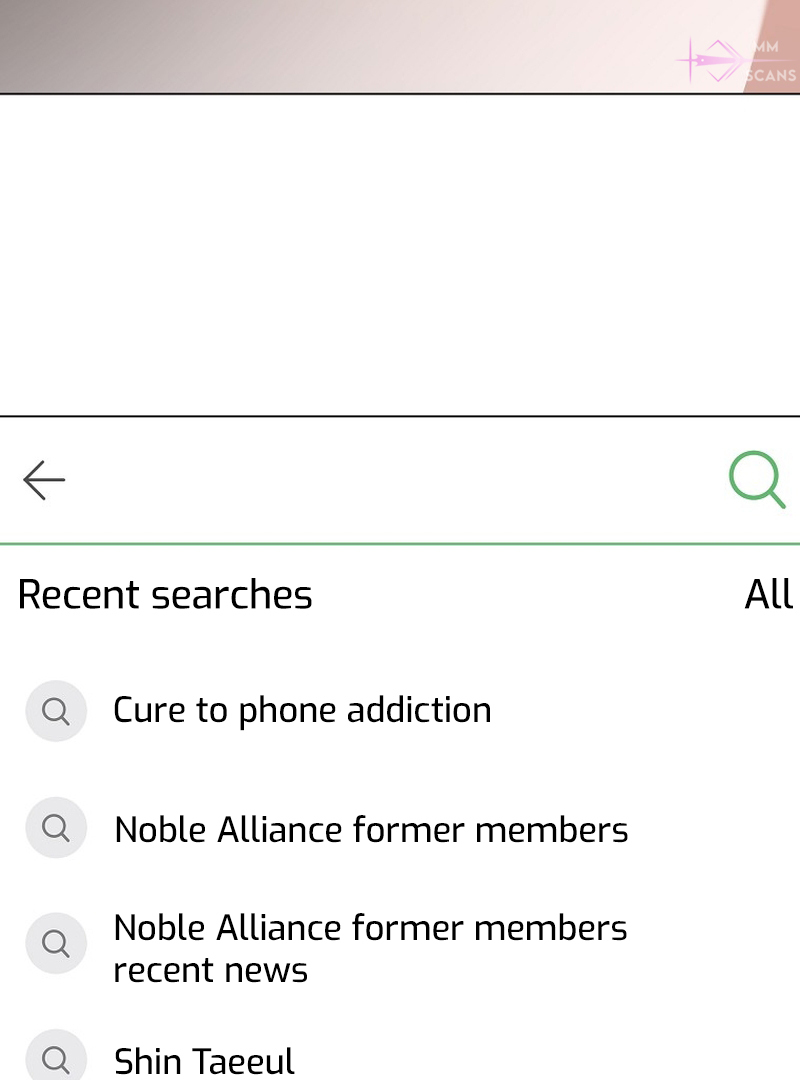Screen dimensions: 800x1080
Task: Tap the gradient image panel at the top
Action: [350, 45]
